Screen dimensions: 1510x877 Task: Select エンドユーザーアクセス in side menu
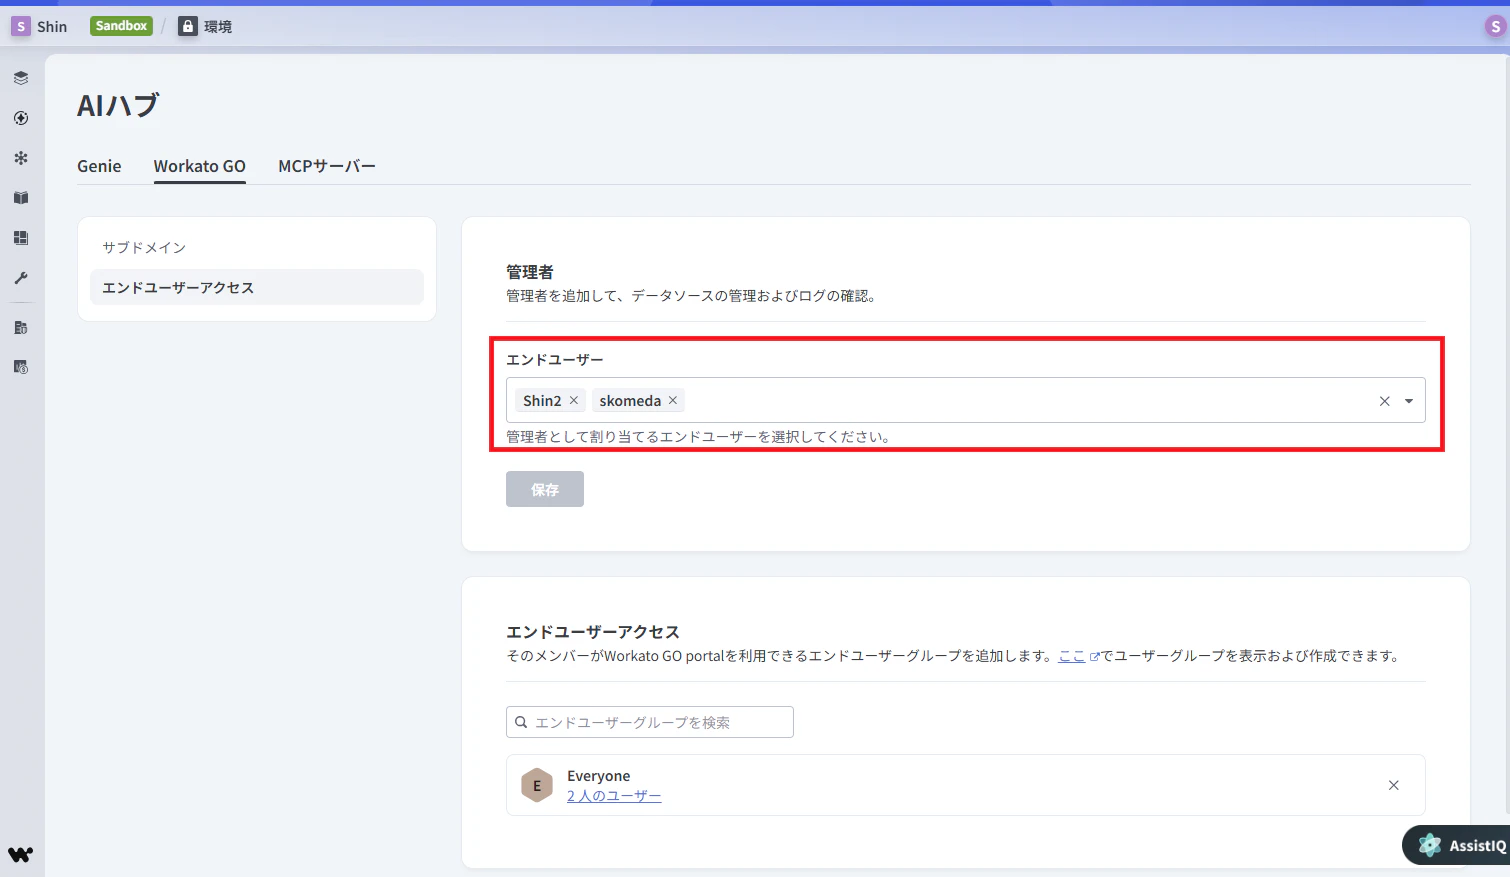(257, 287)
